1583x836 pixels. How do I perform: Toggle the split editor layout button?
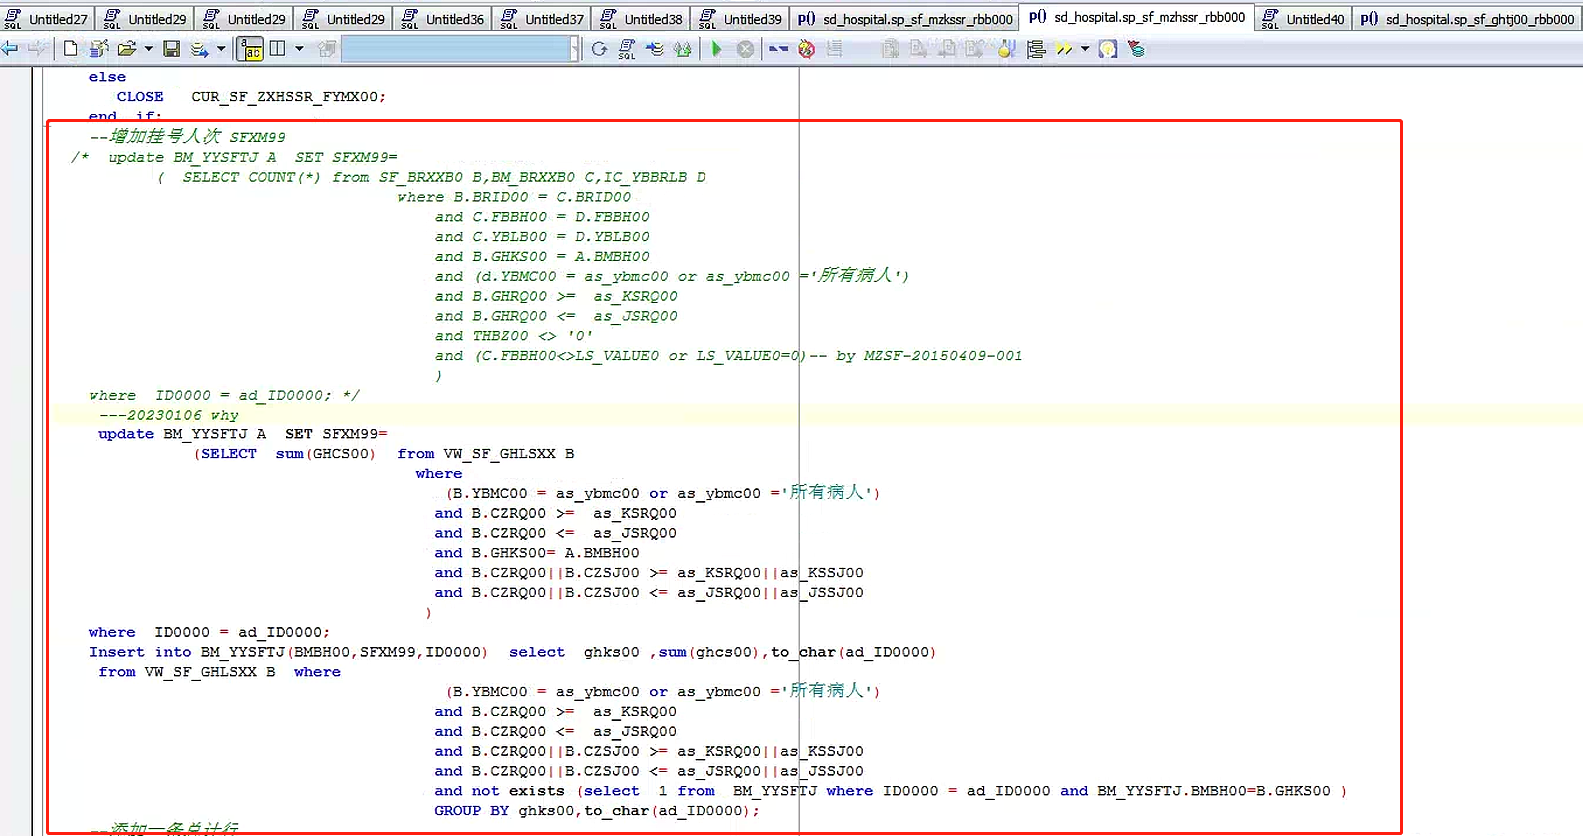[x=278, y=49]
